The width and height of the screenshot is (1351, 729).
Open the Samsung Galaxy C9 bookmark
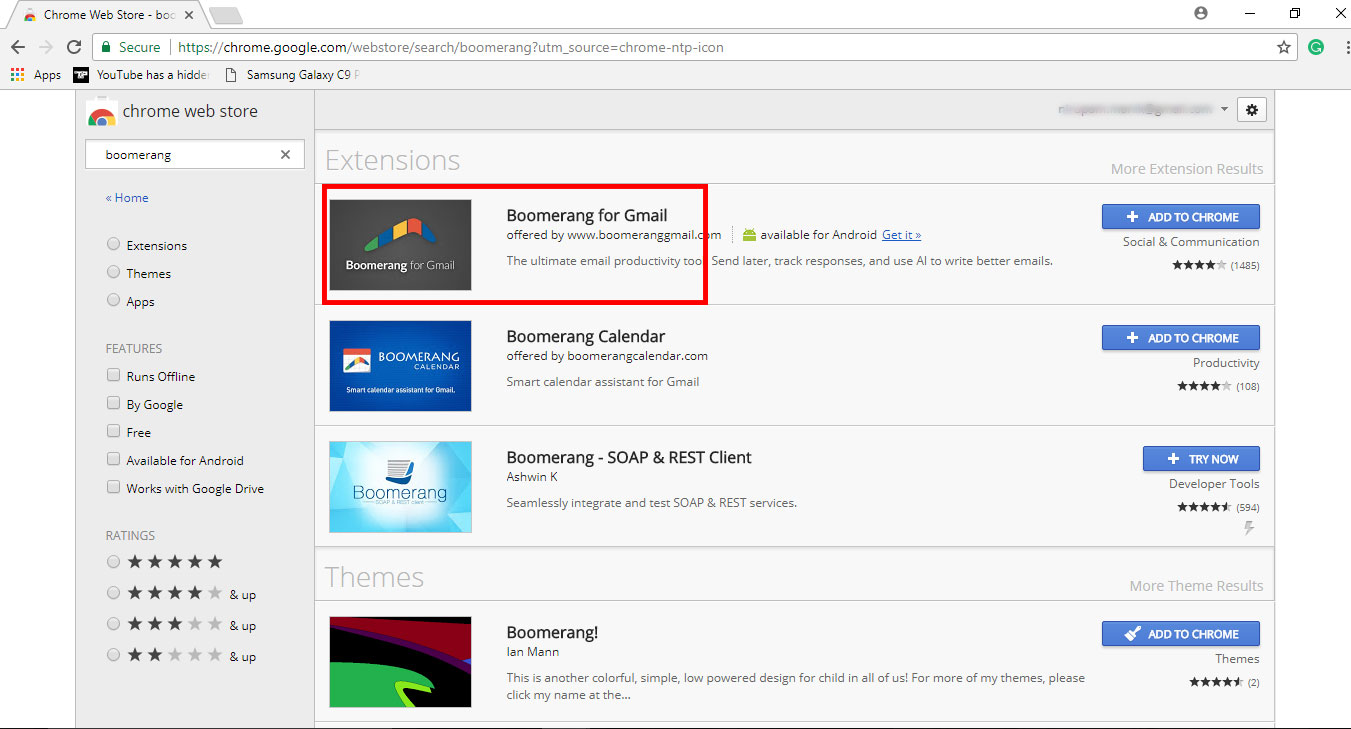point(292,75)
